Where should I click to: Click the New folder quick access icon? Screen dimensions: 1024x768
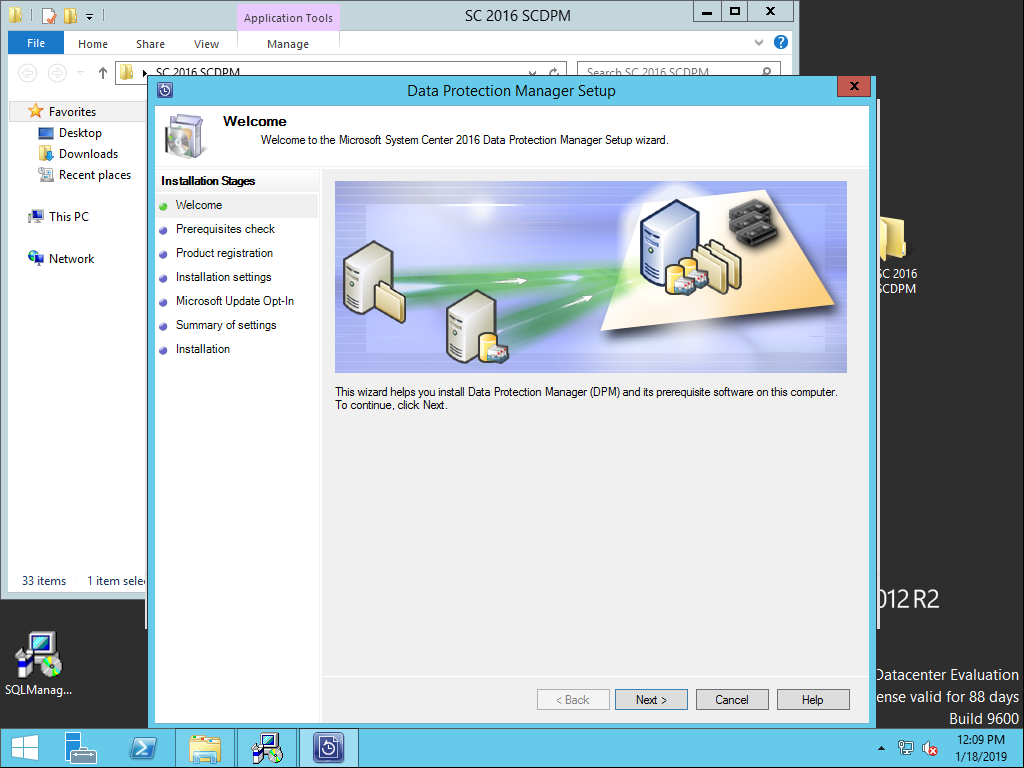70,15
